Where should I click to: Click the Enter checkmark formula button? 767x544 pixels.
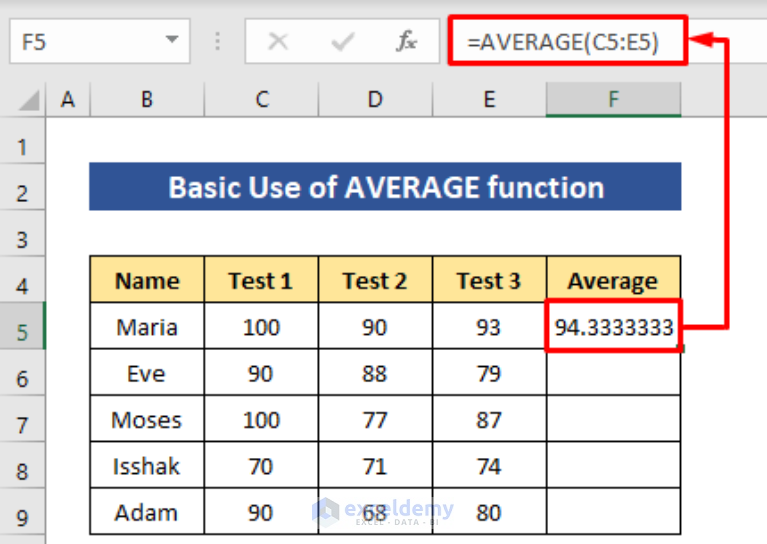tap(342, 42)
